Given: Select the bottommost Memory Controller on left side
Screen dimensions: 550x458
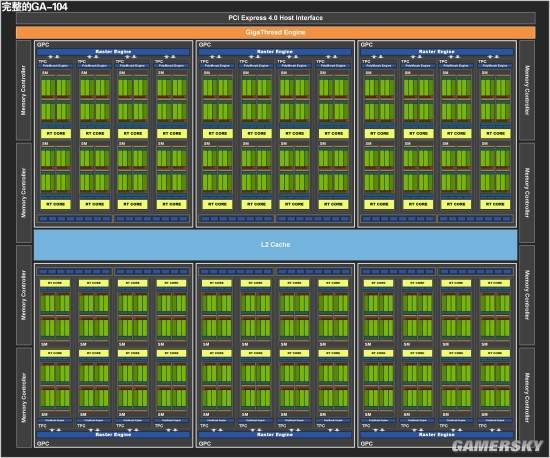Looking at the screenshot, I should [x=24, y=398].
